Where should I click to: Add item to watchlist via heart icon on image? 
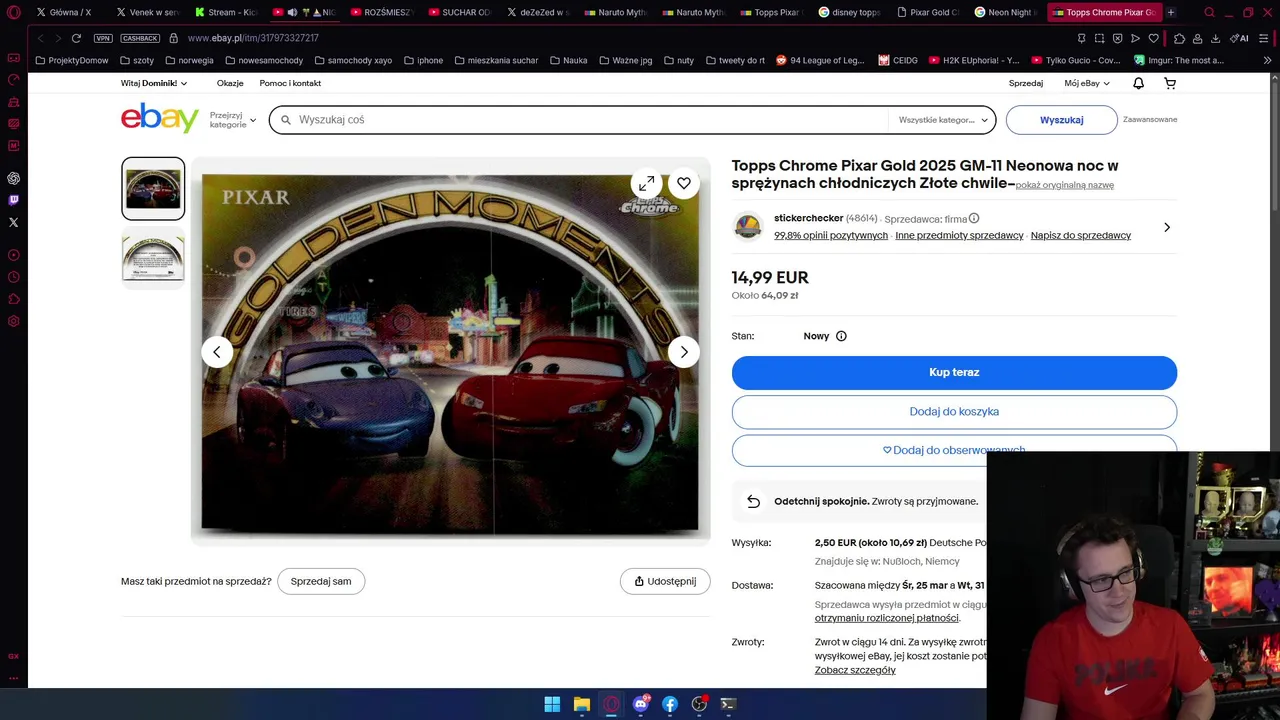coord(684,183)
